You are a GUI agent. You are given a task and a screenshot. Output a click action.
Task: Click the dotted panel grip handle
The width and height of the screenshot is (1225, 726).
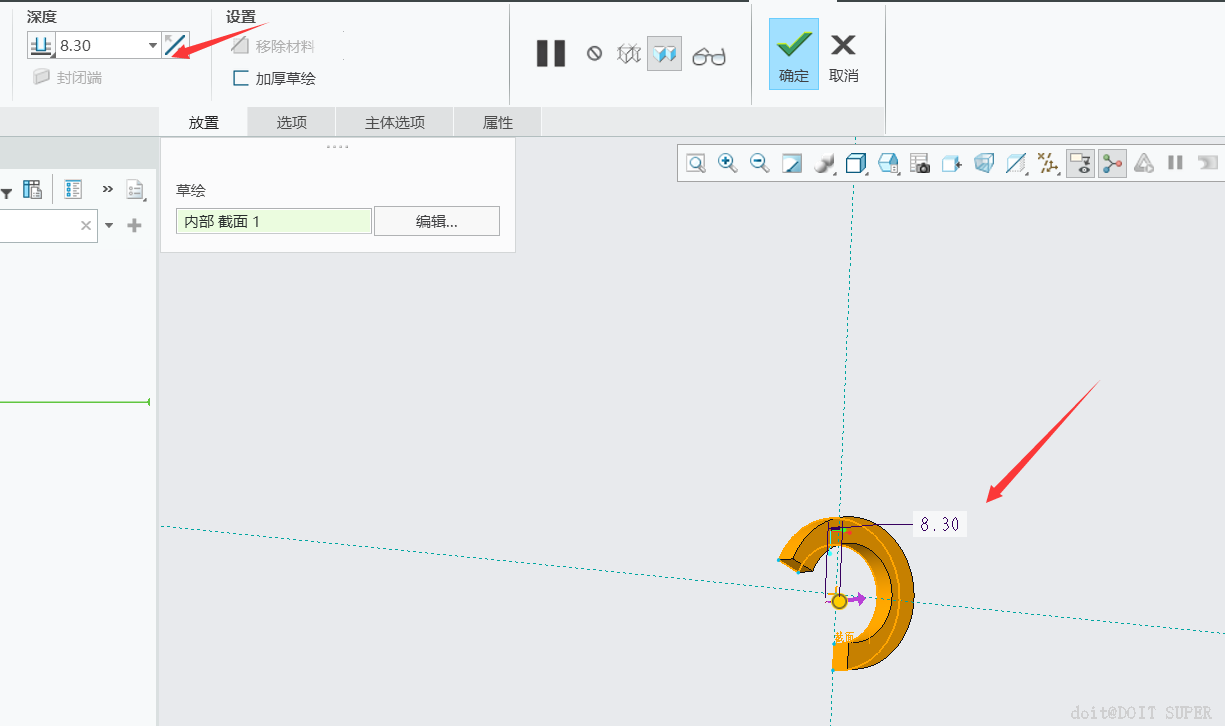tap(338, 146)
